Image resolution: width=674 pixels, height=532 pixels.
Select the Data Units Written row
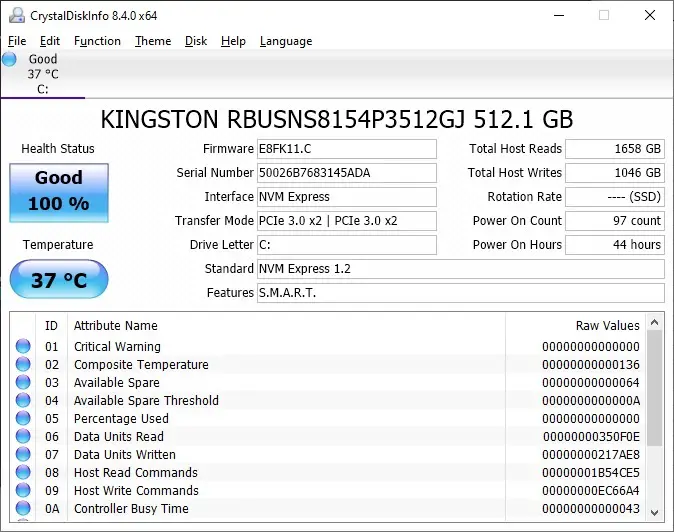(x=328, y=455)
